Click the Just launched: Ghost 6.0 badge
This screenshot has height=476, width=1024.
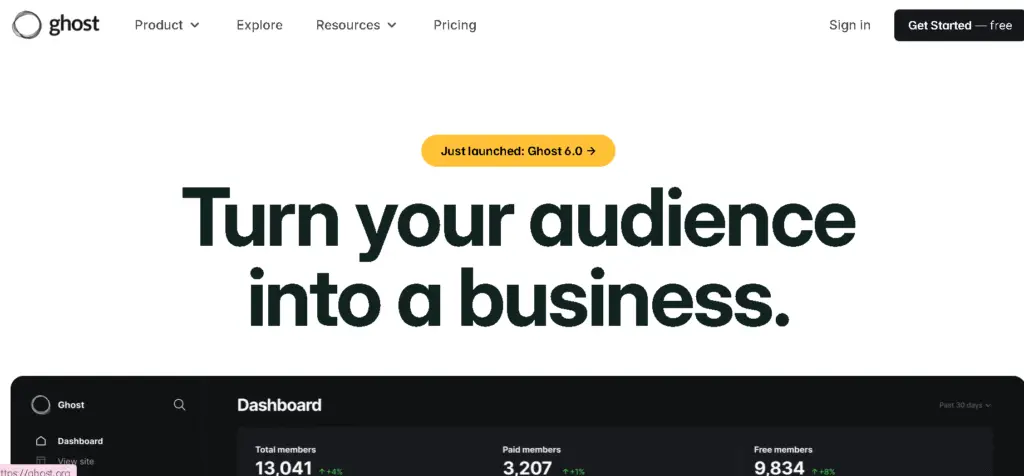pos(518,151)
